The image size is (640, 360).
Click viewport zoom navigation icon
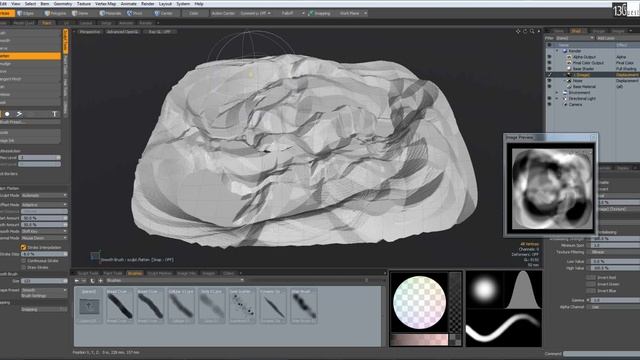532,31
